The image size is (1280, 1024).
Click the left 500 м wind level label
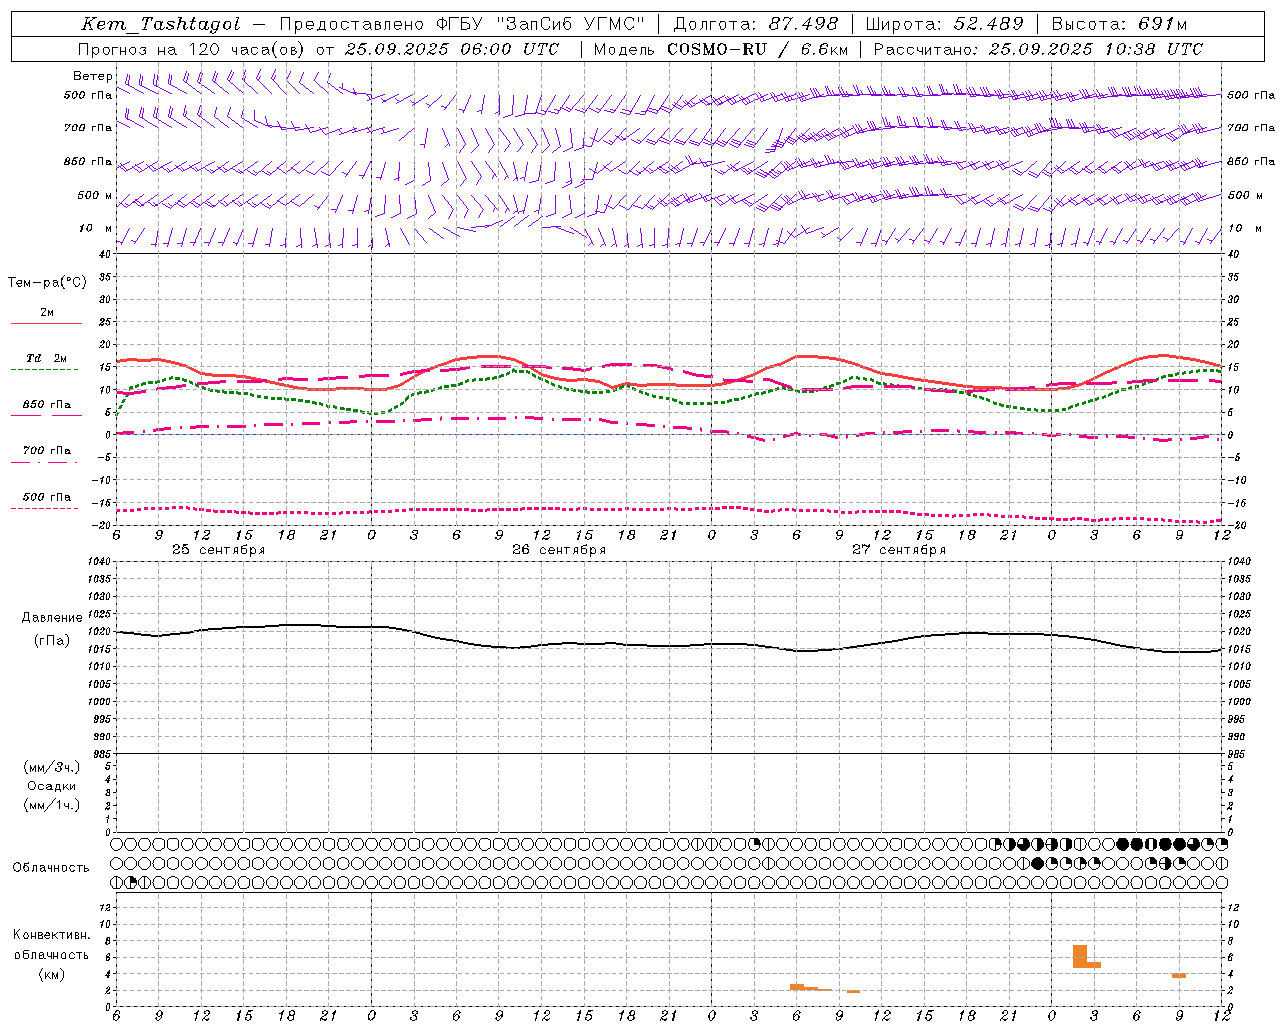coord(95,195)
